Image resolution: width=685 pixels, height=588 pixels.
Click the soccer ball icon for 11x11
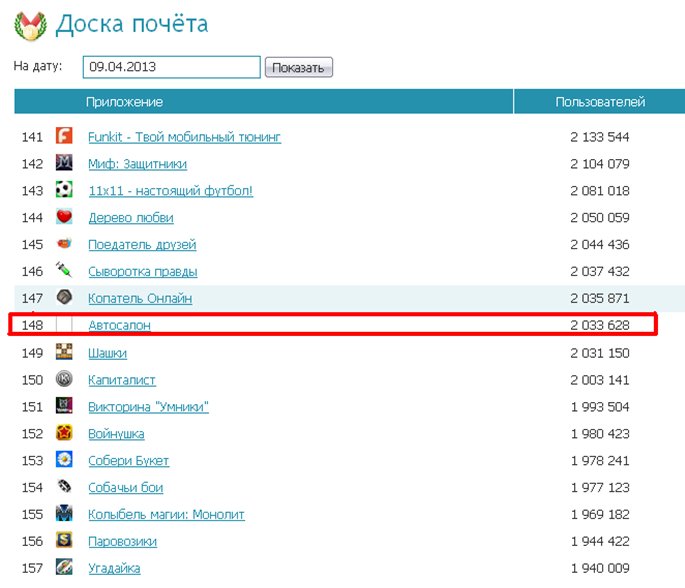64,190
